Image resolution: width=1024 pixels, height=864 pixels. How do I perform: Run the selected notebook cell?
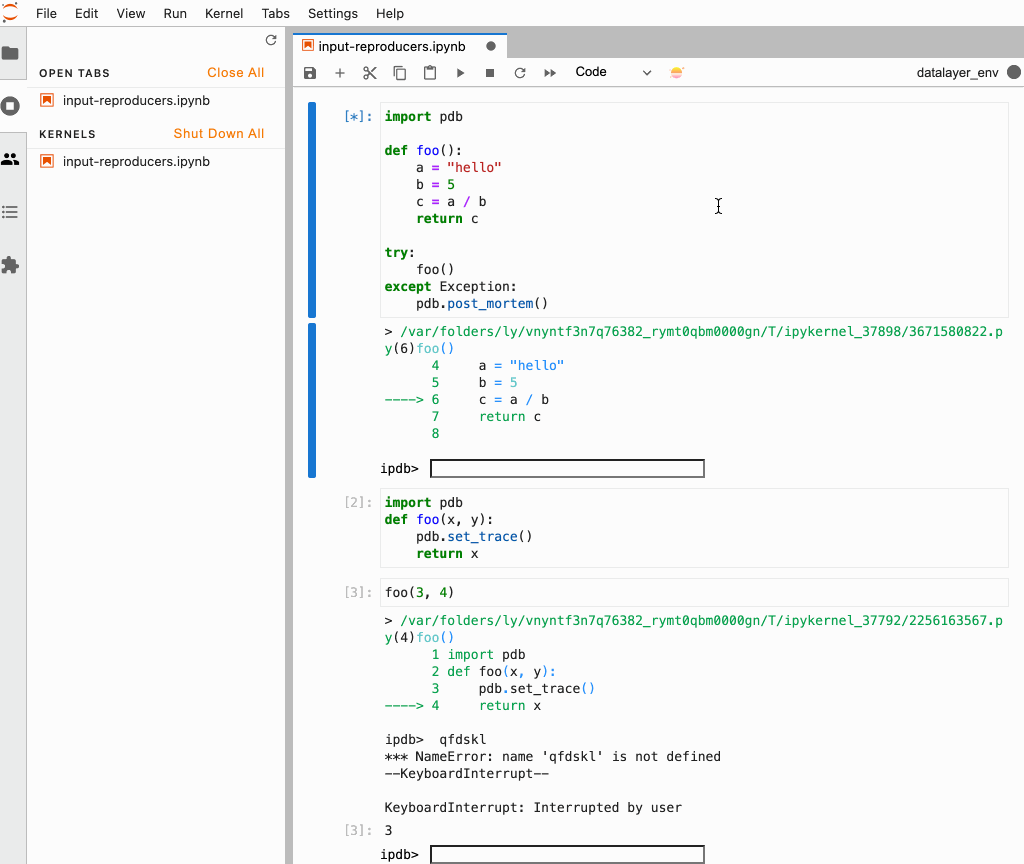pyautogui.click(x=459, y=72)
